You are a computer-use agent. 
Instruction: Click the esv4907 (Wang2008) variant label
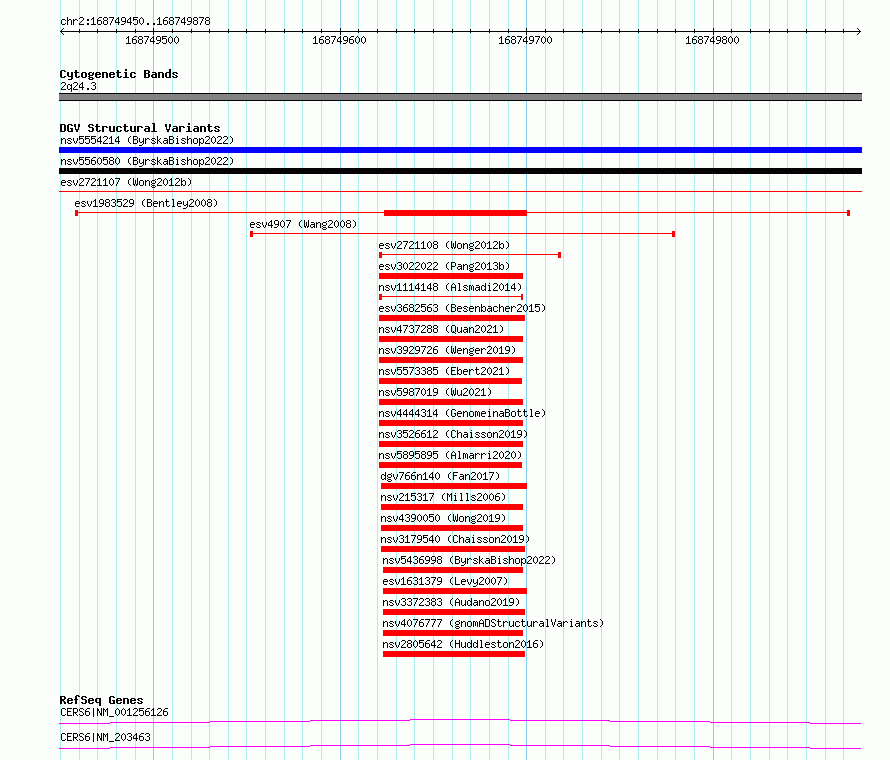coord(303,224)
